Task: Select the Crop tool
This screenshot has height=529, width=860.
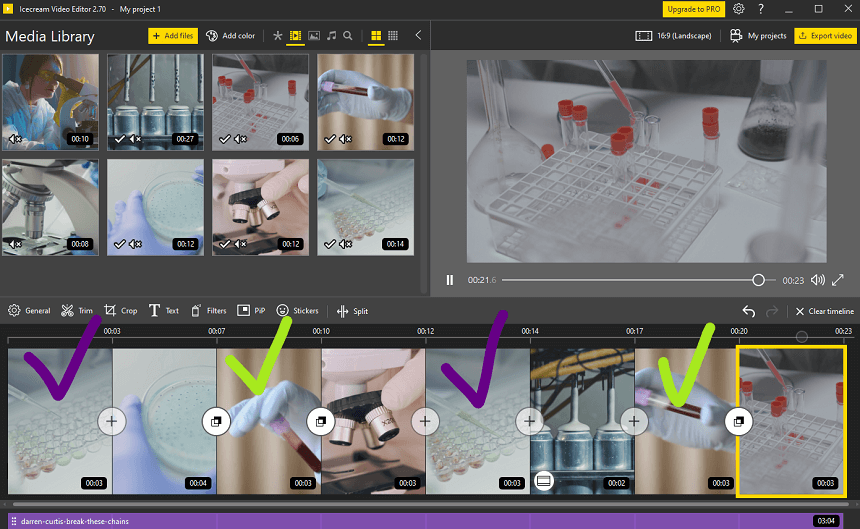Action: (x=121, y=311)
